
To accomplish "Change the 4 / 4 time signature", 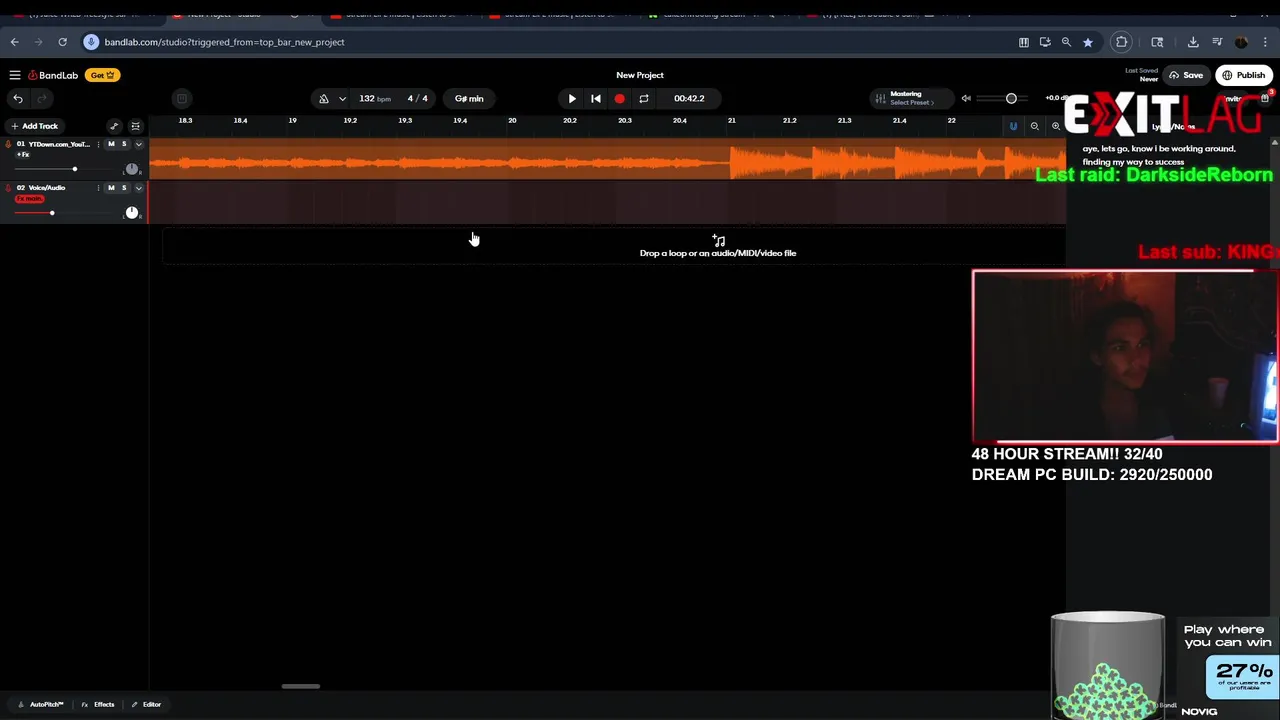I will point(418,99).
